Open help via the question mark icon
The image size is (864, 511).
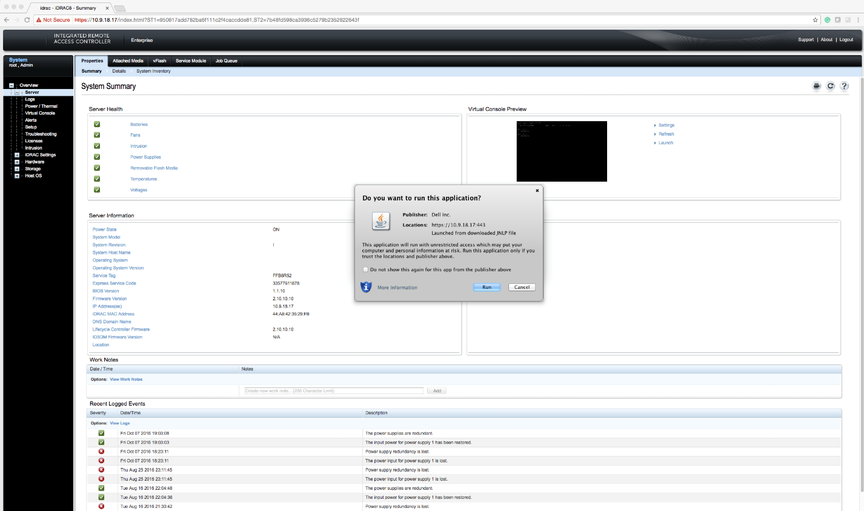pos(844,87)
